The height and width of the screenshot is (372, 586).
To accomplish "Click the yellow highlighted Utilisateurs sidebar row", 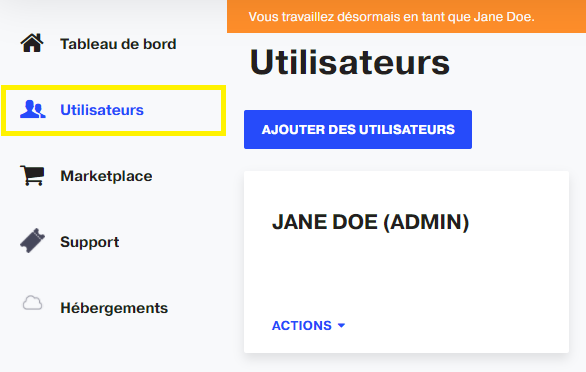I will (114, 110).
